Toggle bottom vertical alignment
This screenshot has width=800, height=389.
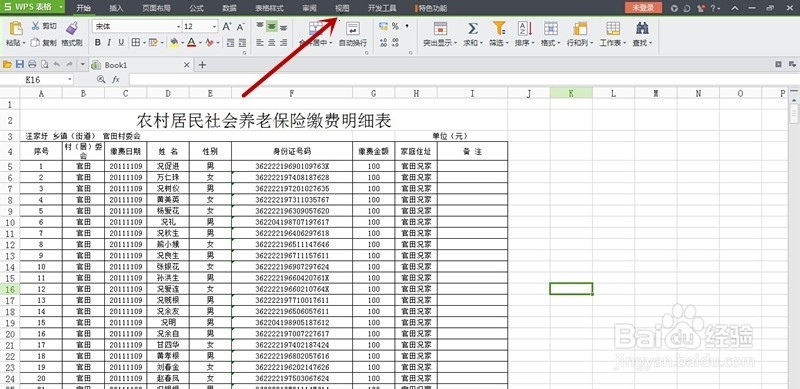point(284,27)
